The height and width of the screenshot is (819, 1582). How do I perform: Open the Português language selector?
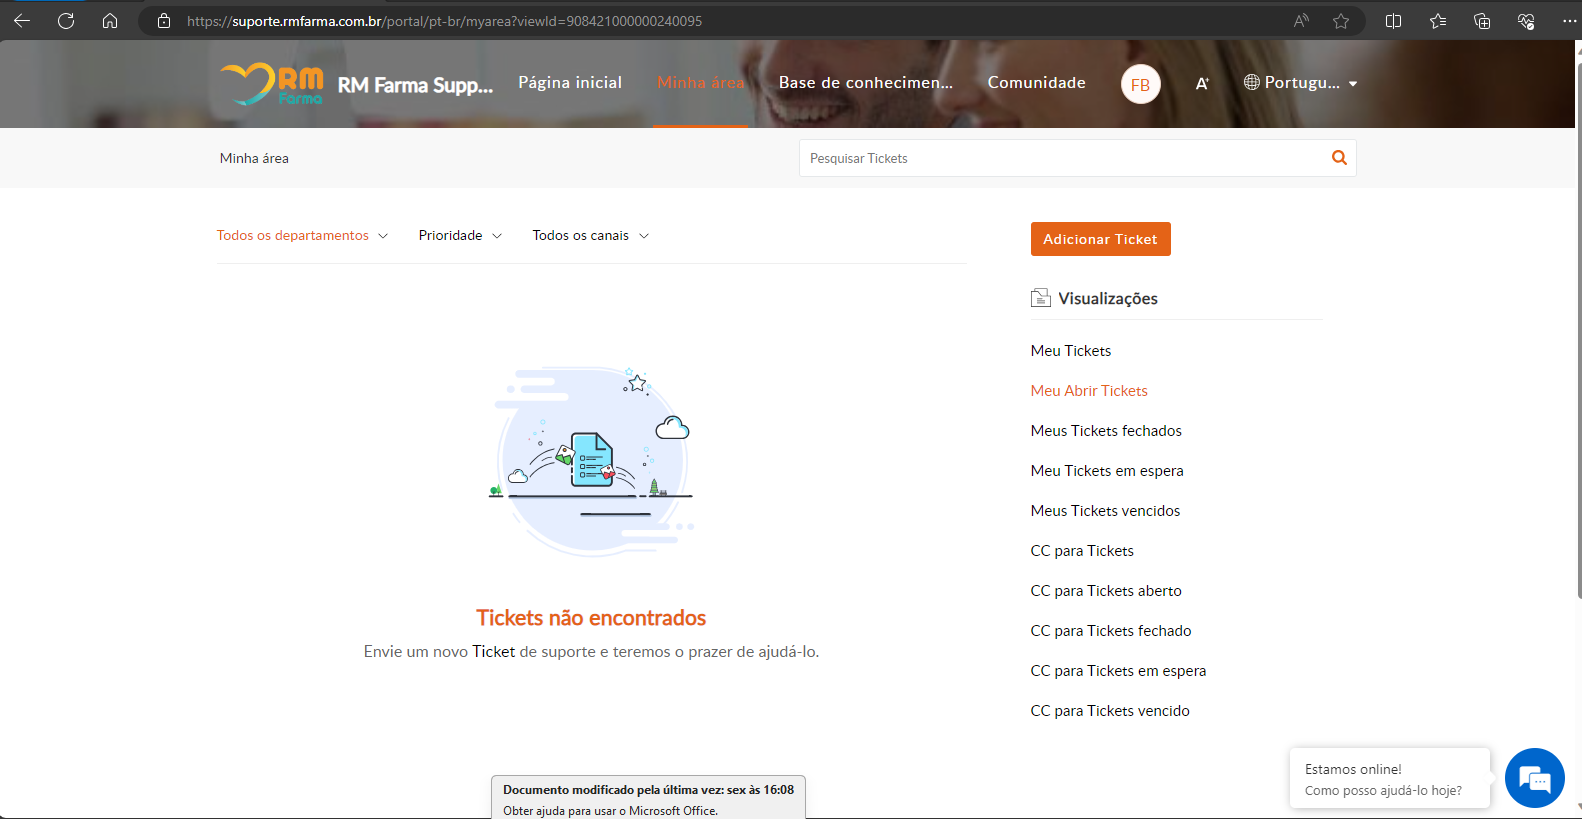click(1301, 83)
